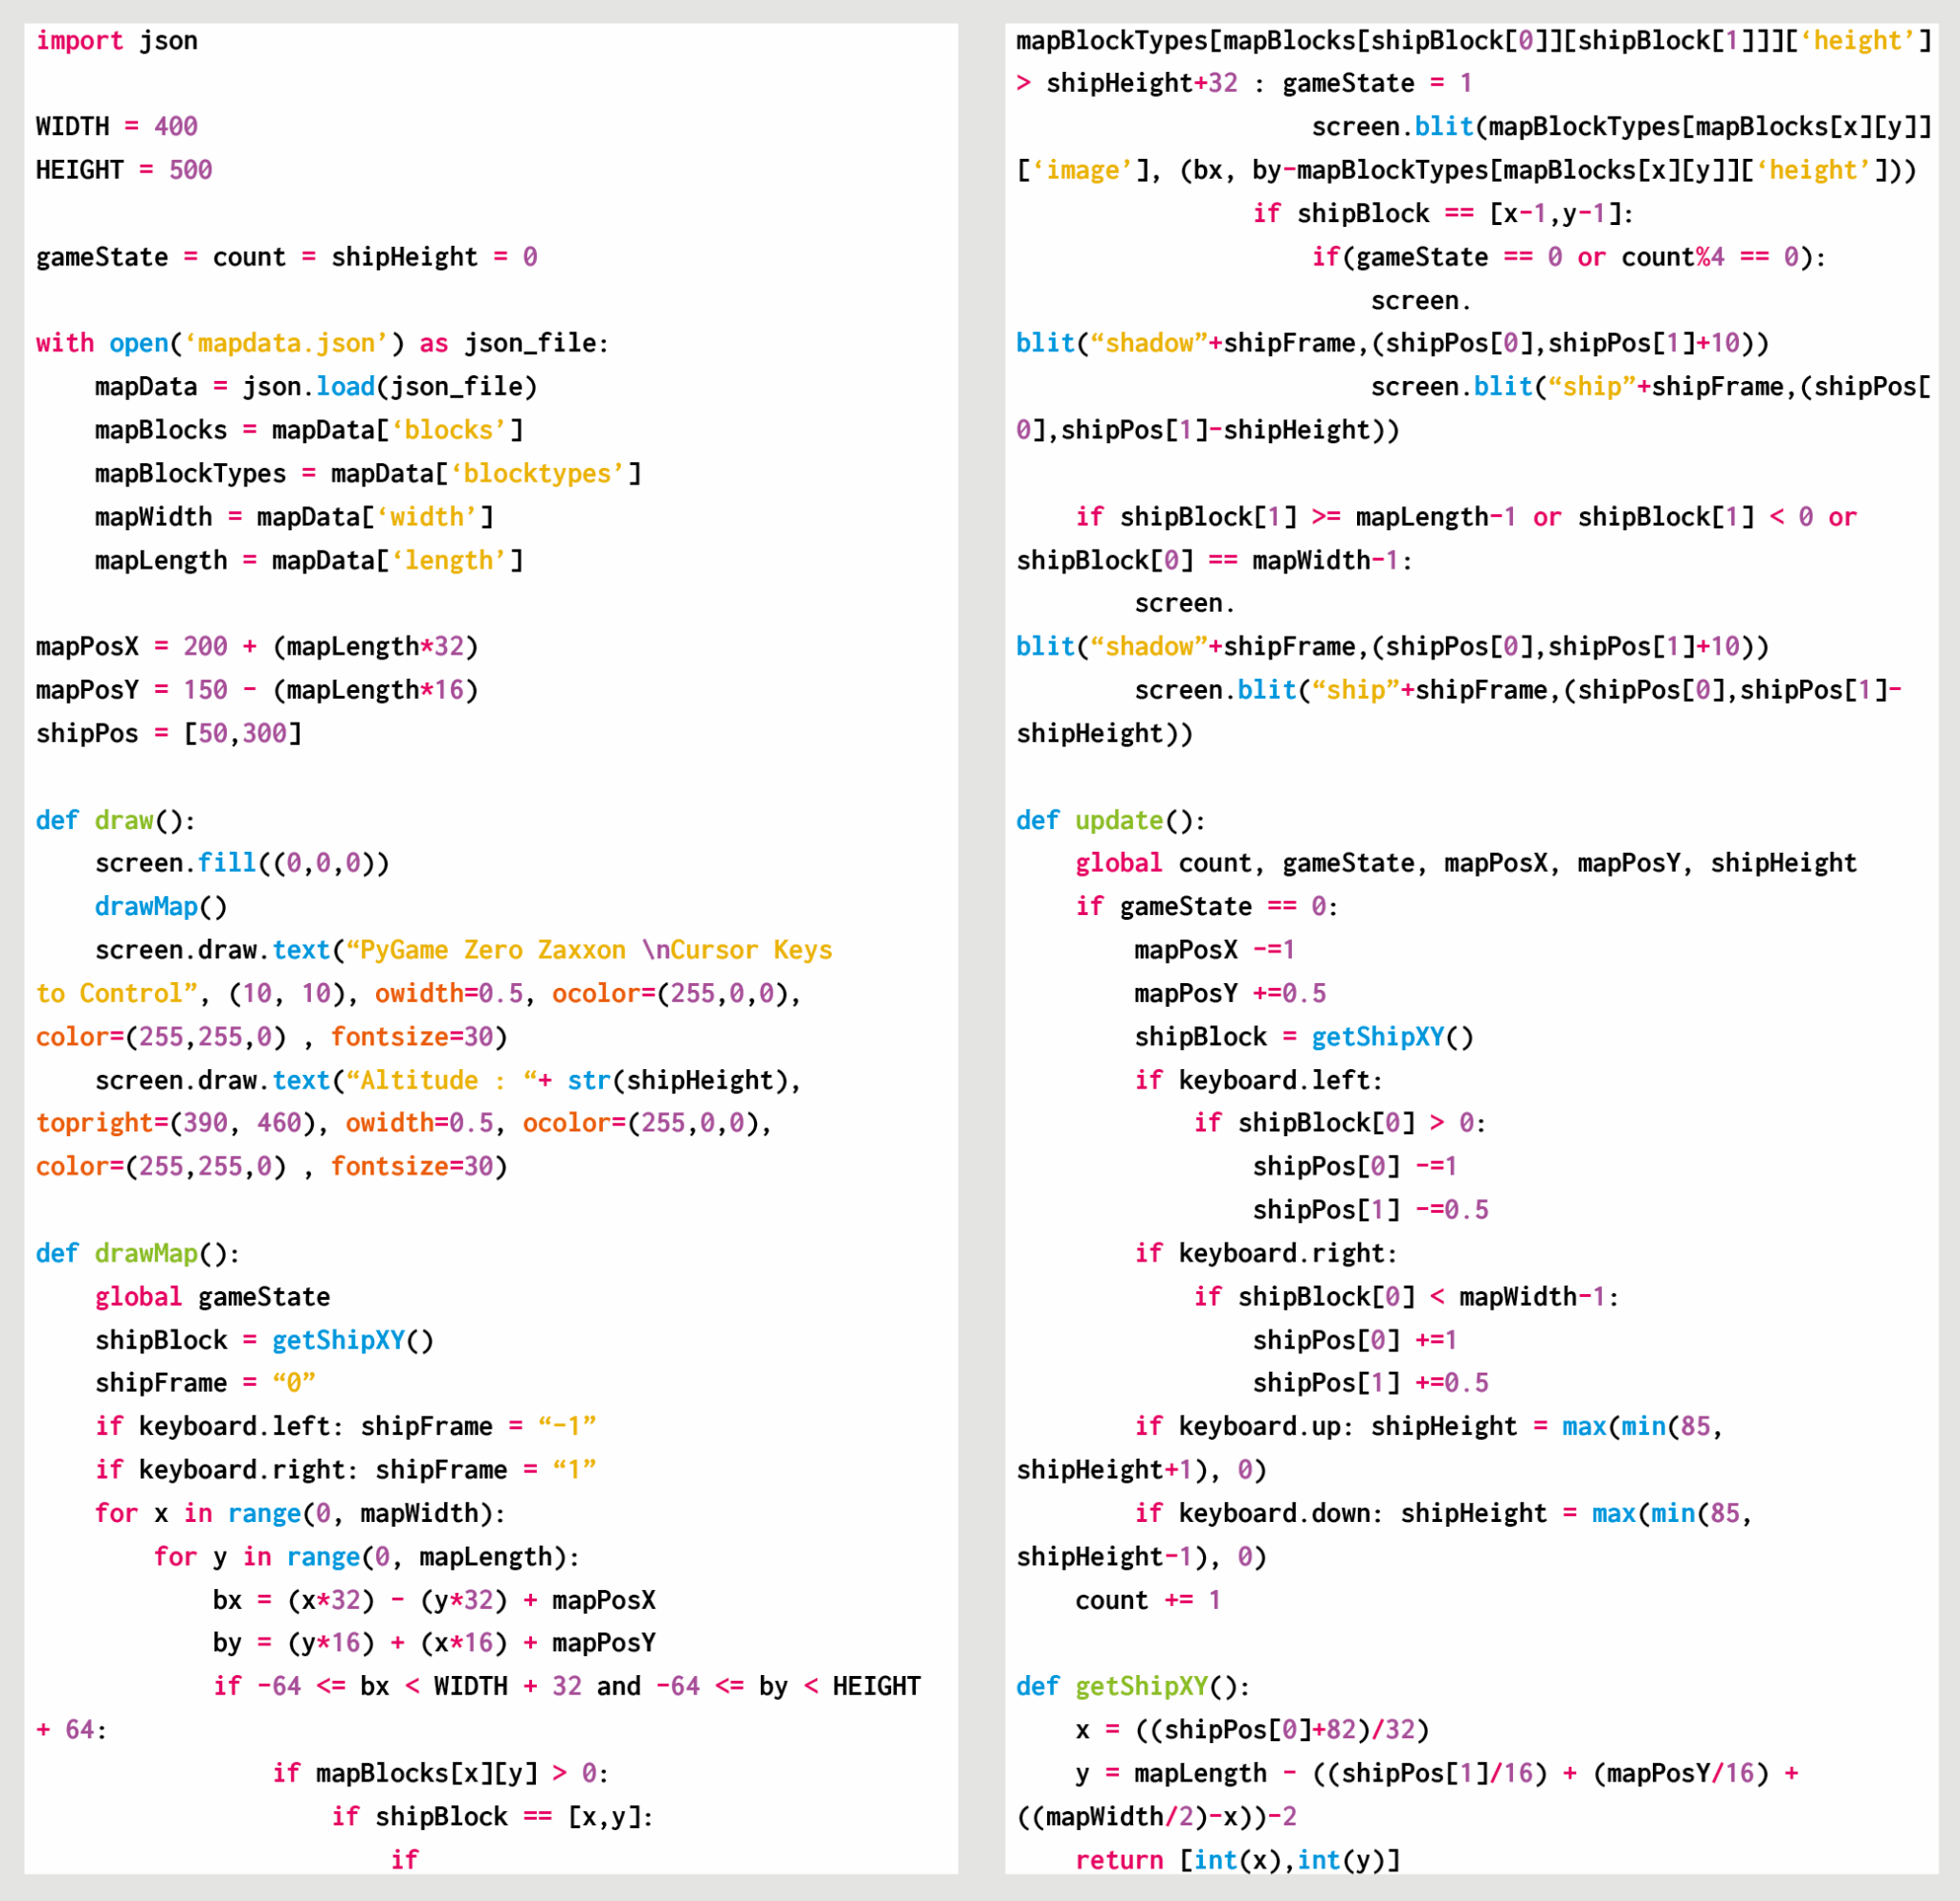The height and width of the screenshot is (1901, 1960).
Task: Click the 'if keyboard.down: shipHeight' line
Action: tap(1443, 1514)
